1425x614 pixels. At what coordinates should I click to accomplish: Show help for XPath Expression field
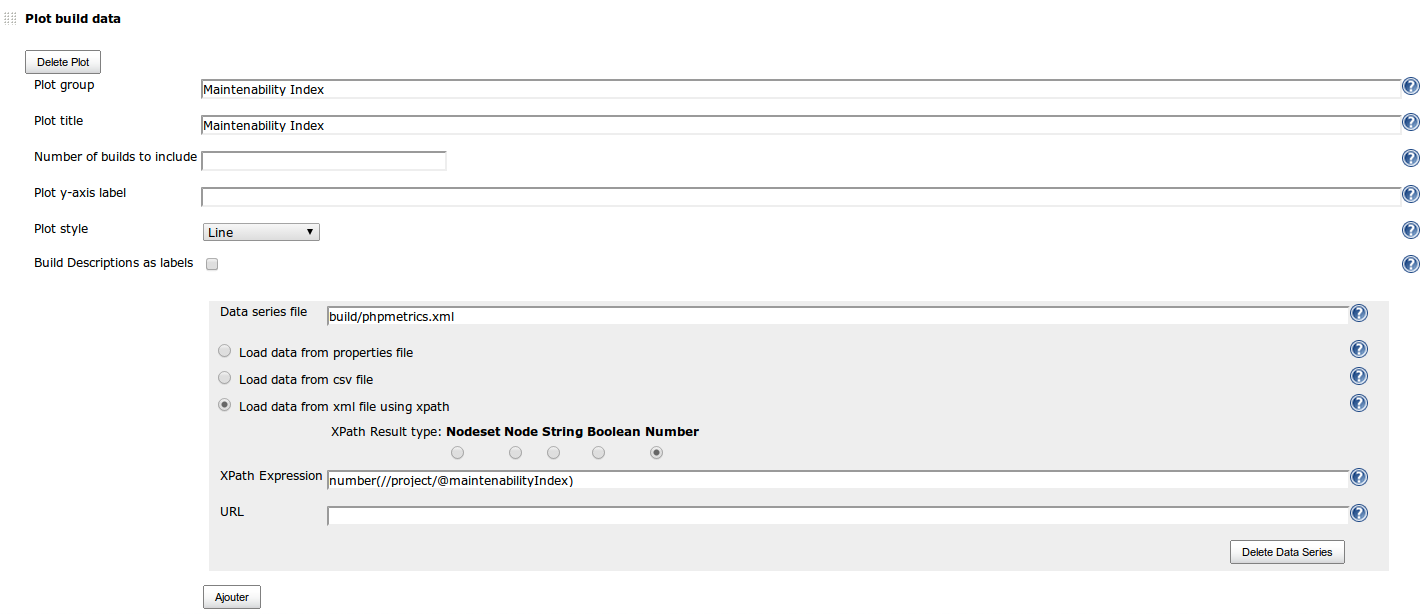point(1359,477)
